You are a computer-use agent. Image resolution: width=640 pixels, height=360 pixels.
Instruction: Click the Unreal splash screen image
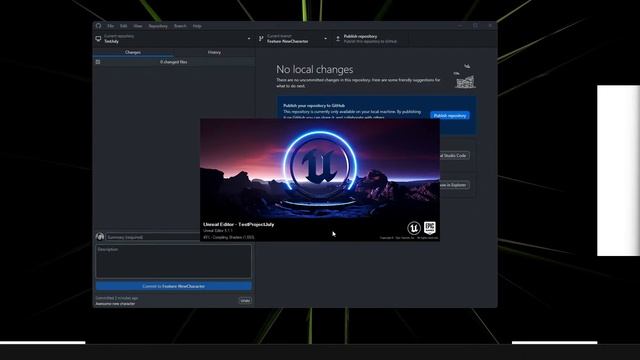tap(320, 180)
